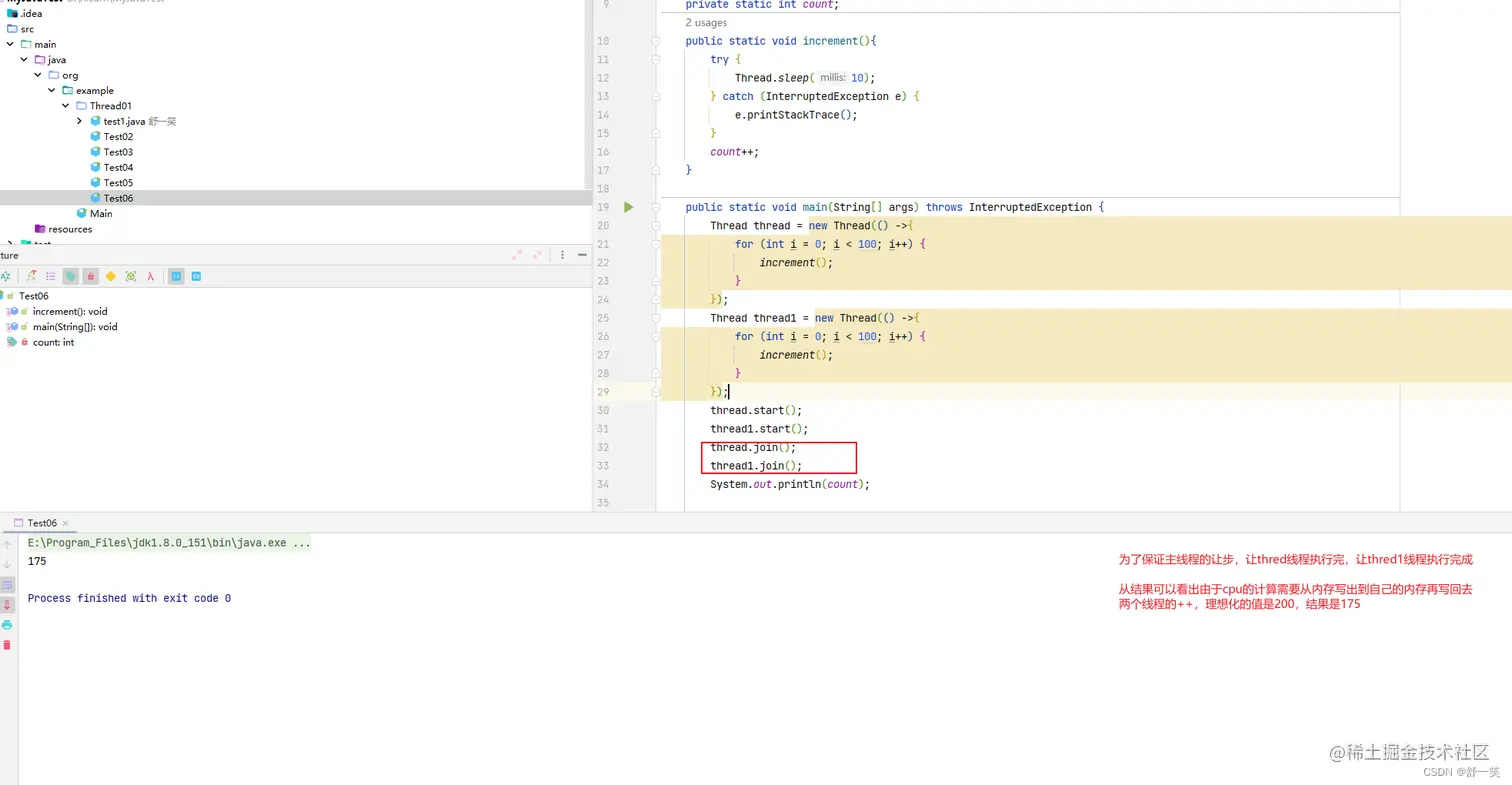This screenshot has height=785, width=1512.
Task: Fold the main method in editor gutter
Action: click(x=656, y=207)
